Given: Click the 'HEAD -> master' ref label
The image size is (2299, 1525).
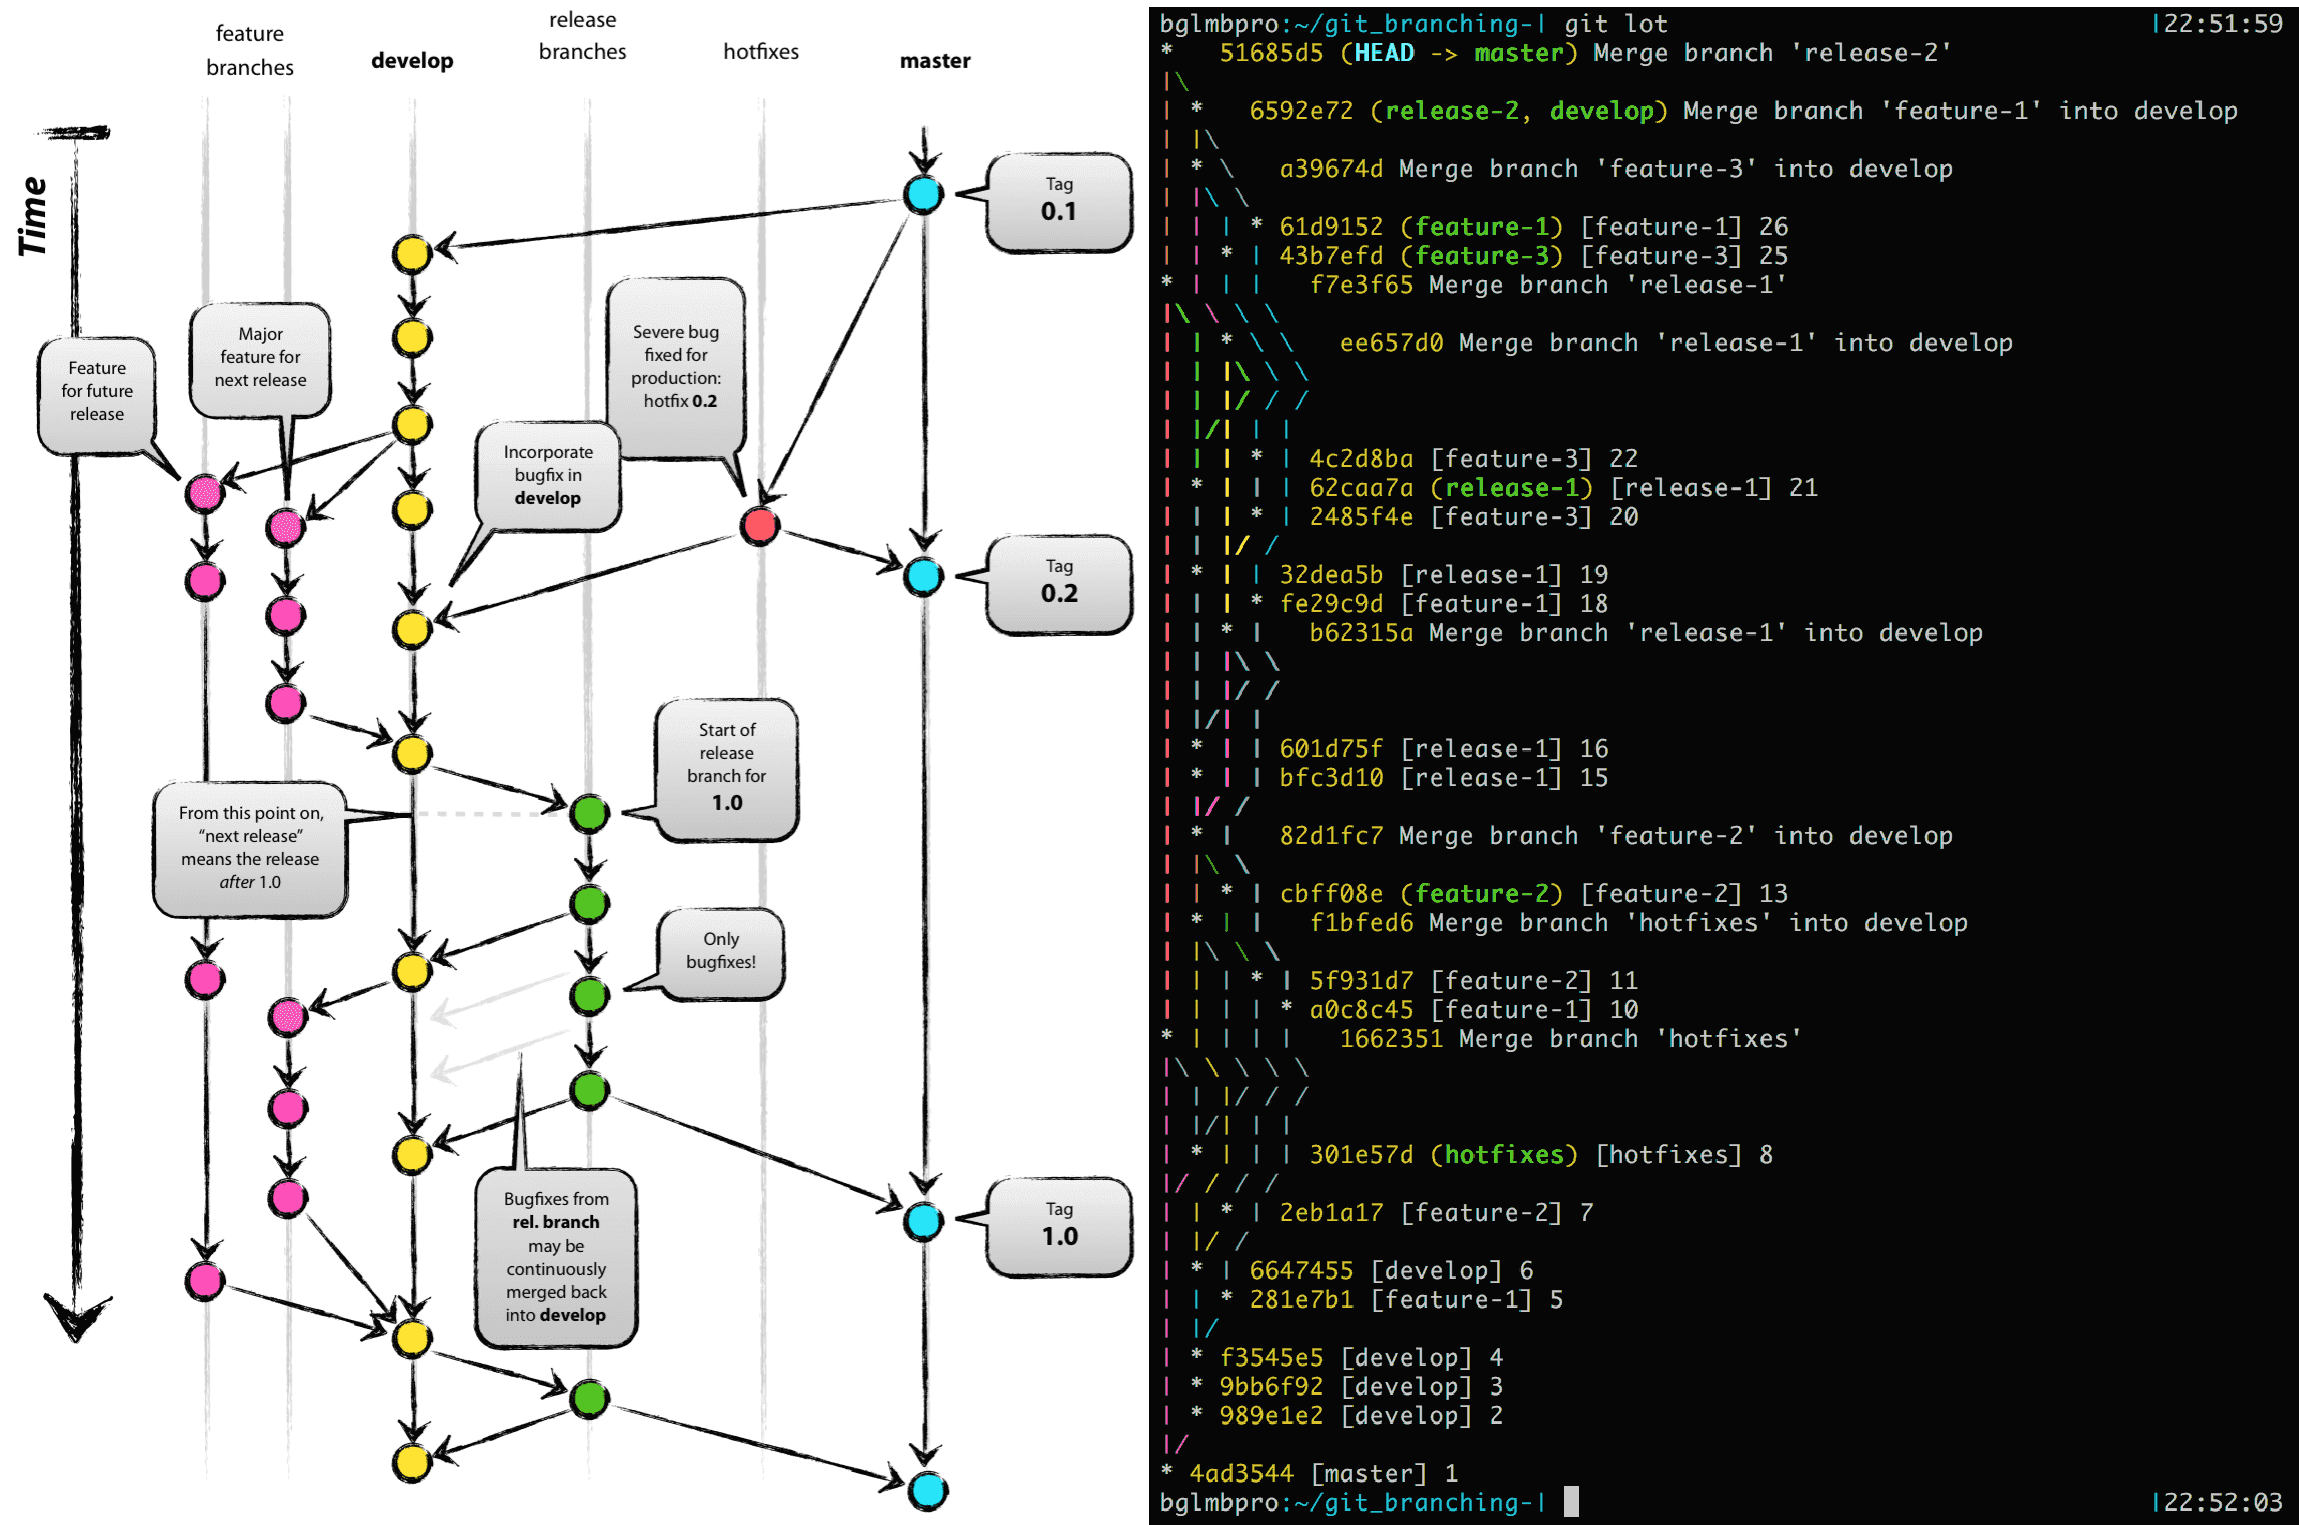Looking at the screenshot, I should click(x=1459, y=52).
